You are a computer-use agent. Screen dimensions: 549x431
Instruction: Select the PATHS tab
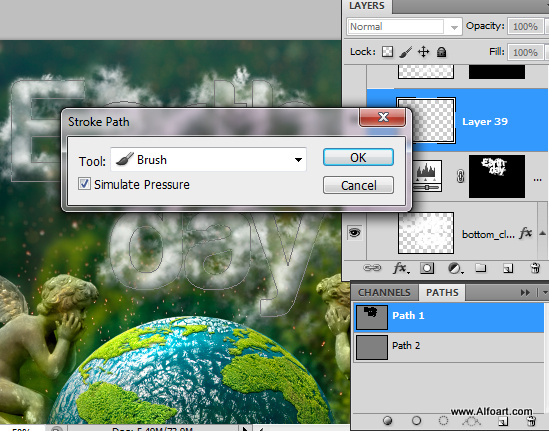pyautogui.click(x=442, y=292)
